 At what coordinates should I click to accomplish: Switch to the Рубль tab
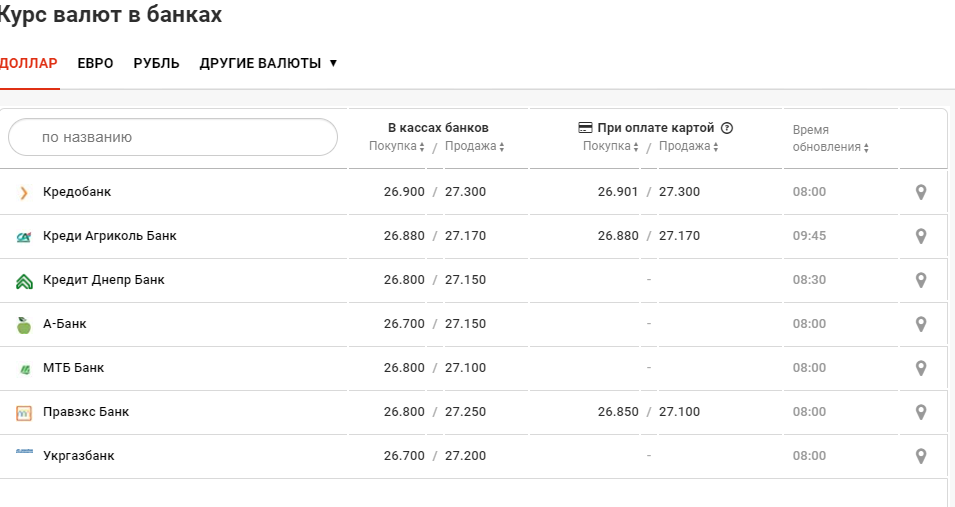point(156,63)
